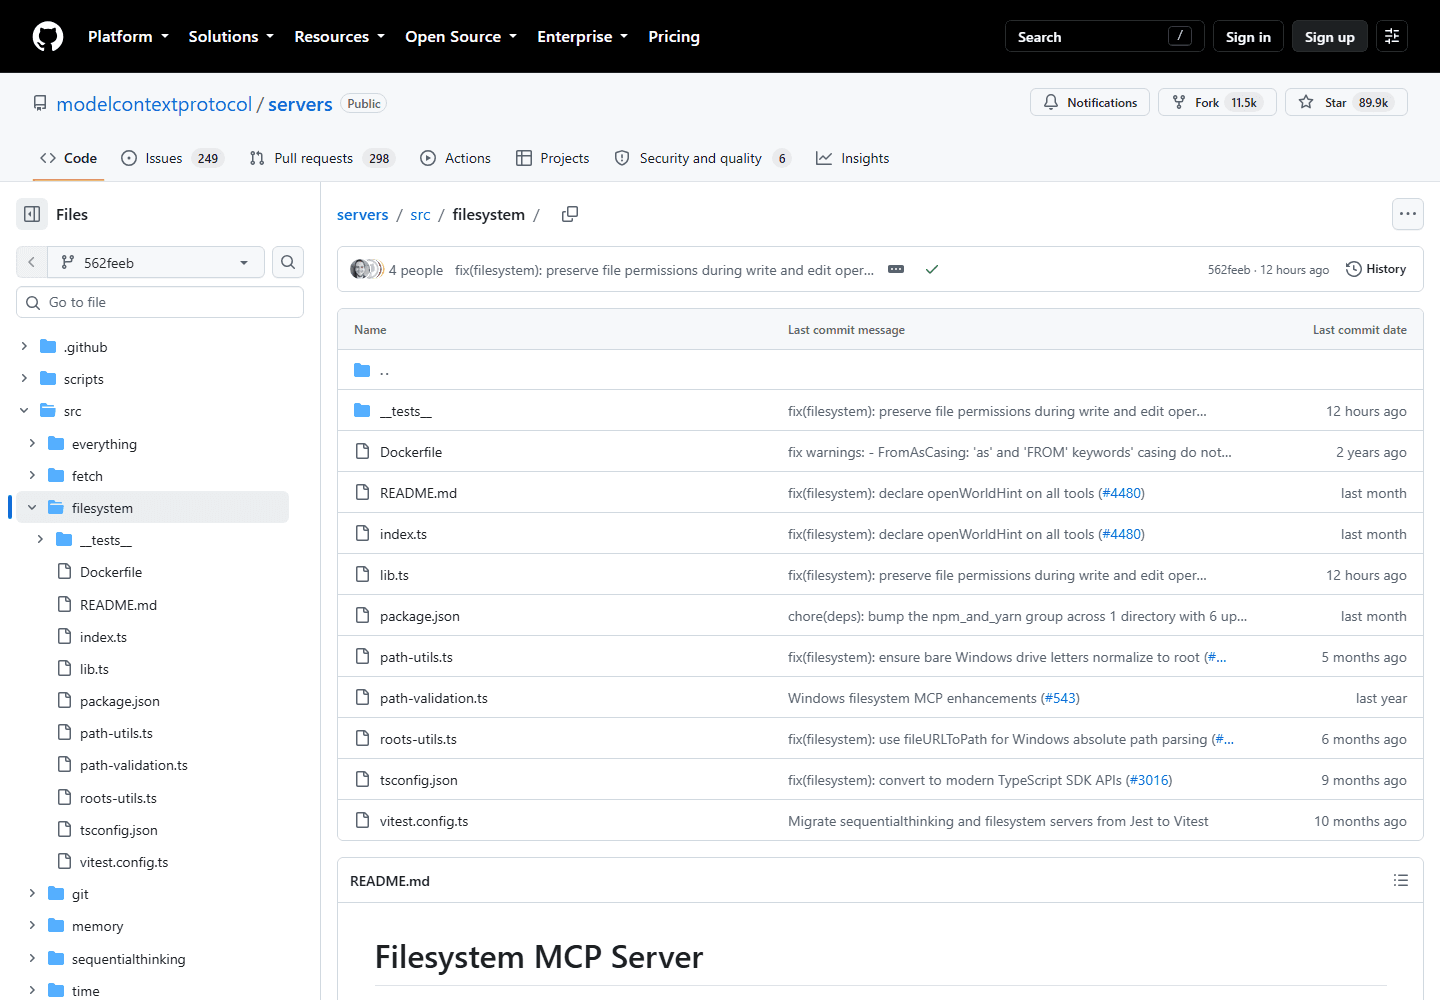The height and width of the screenshot is (1000, 1440).
Task: Click the Sign up button
Action: (1329, 37)
